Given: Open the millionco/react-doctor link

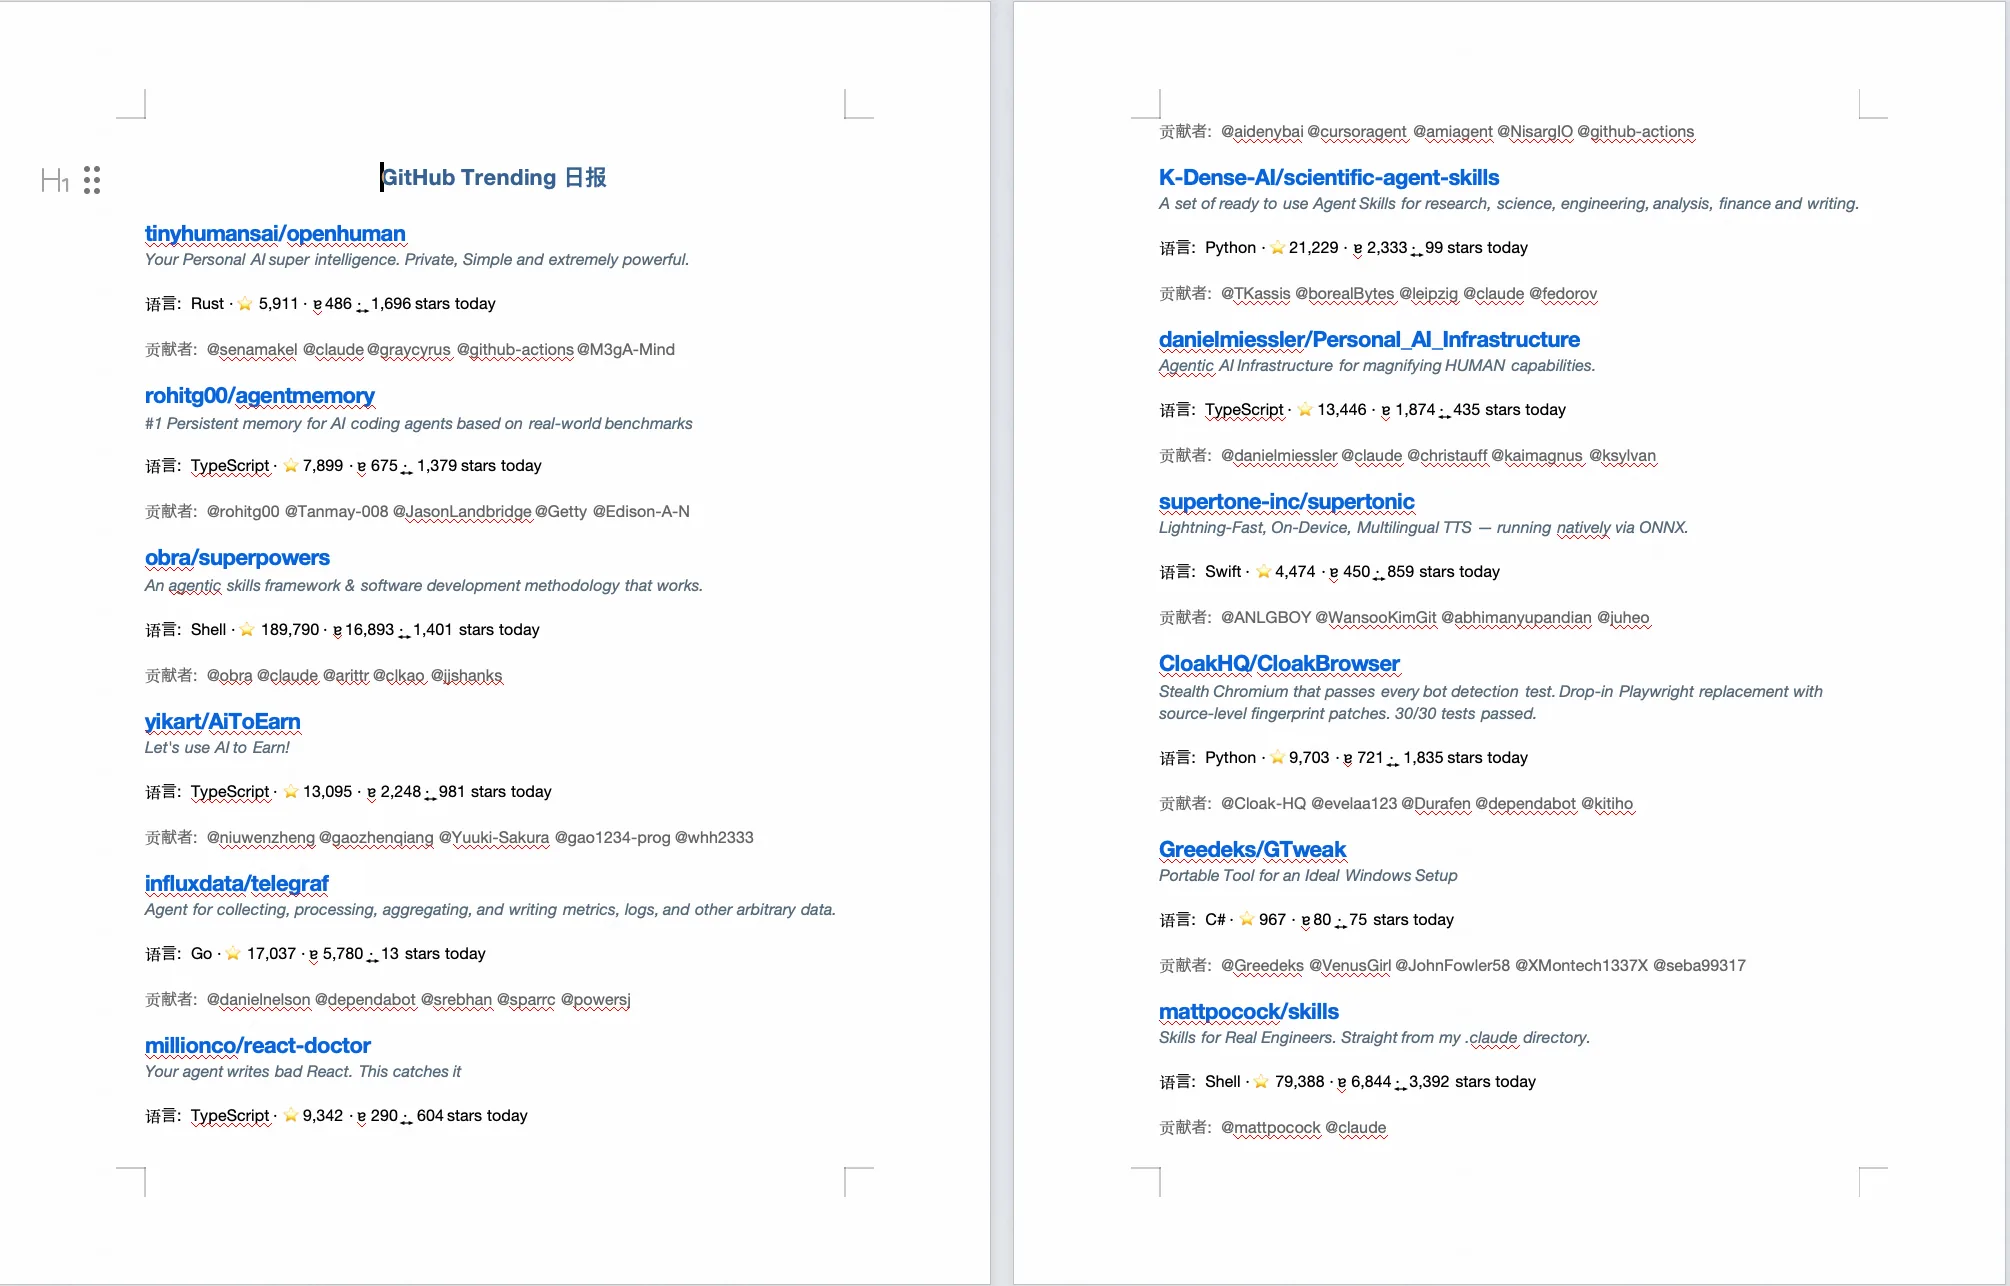Looking at the screenshot, I should coord(258,1045).
